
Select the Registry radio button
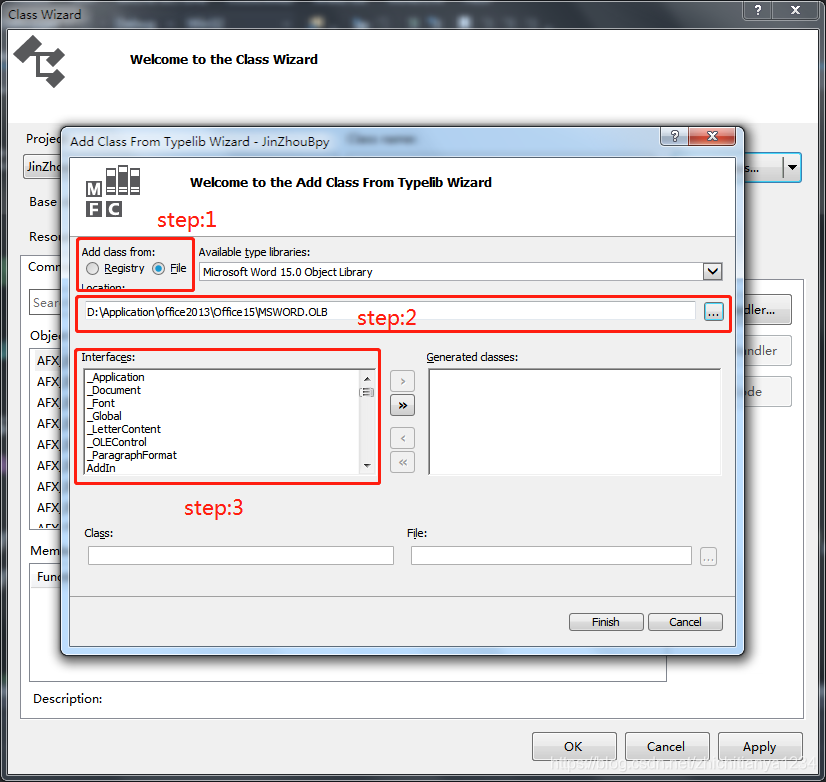(92, 269)
